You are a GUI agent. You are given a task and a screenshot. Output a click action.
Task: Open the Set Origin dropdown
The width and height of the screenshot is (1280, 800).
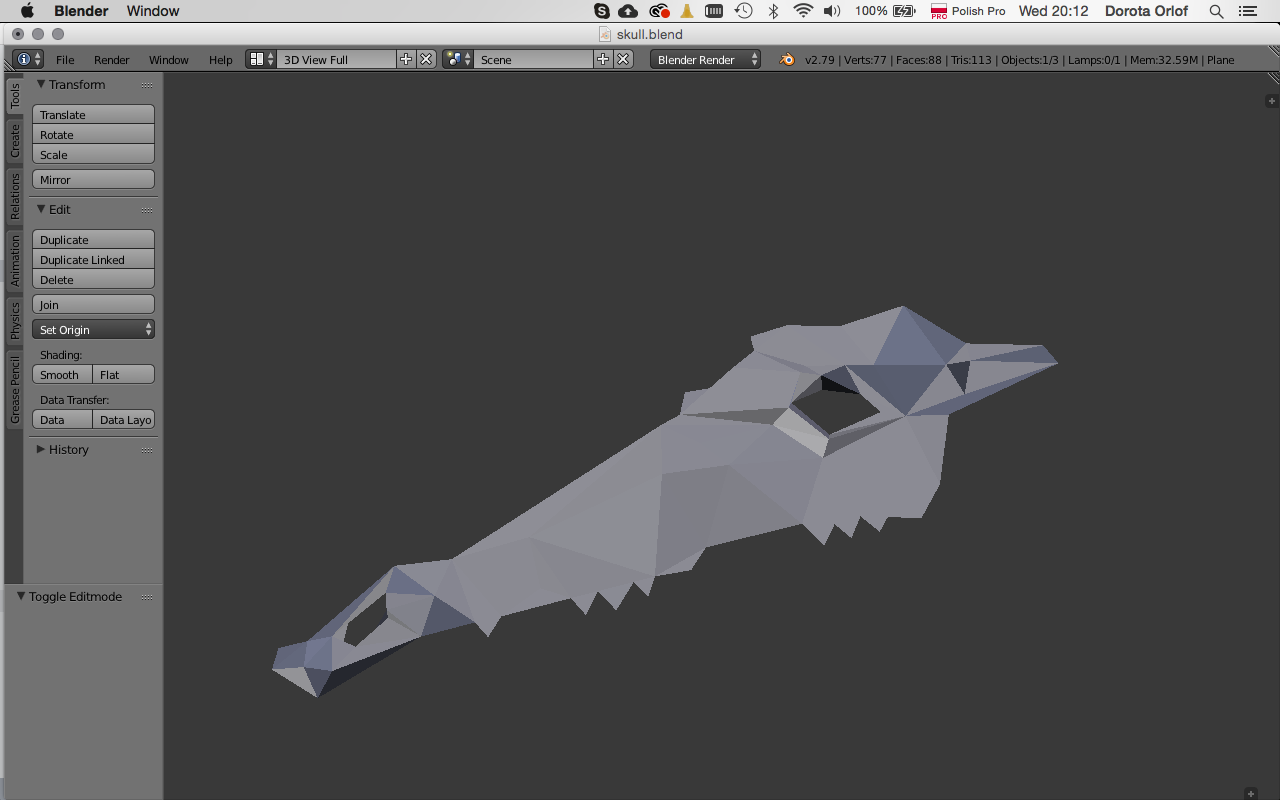pos(93,329)
